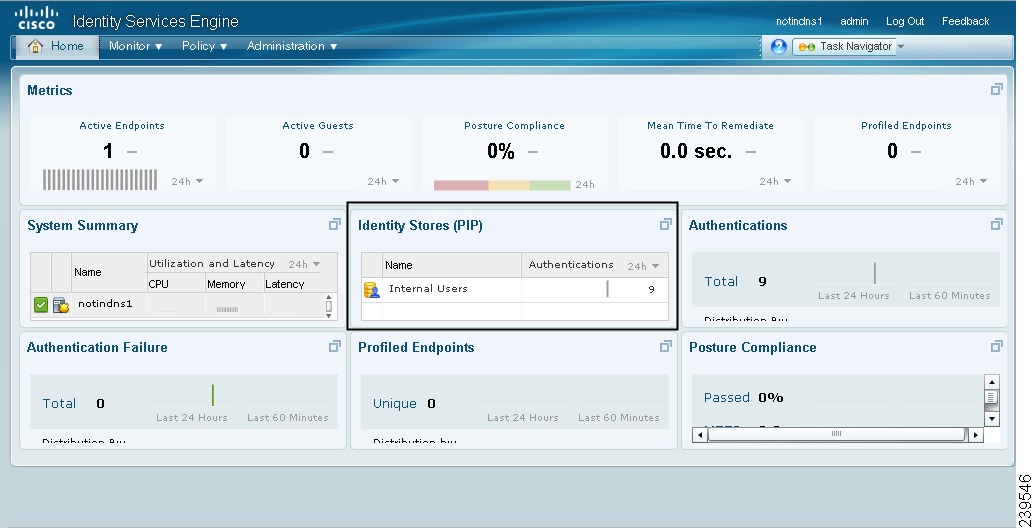Click Last 60 Minutes in Authentication Failure panel
The height and width of the screenshot is (528, 1036).
(x=287, y=418)
